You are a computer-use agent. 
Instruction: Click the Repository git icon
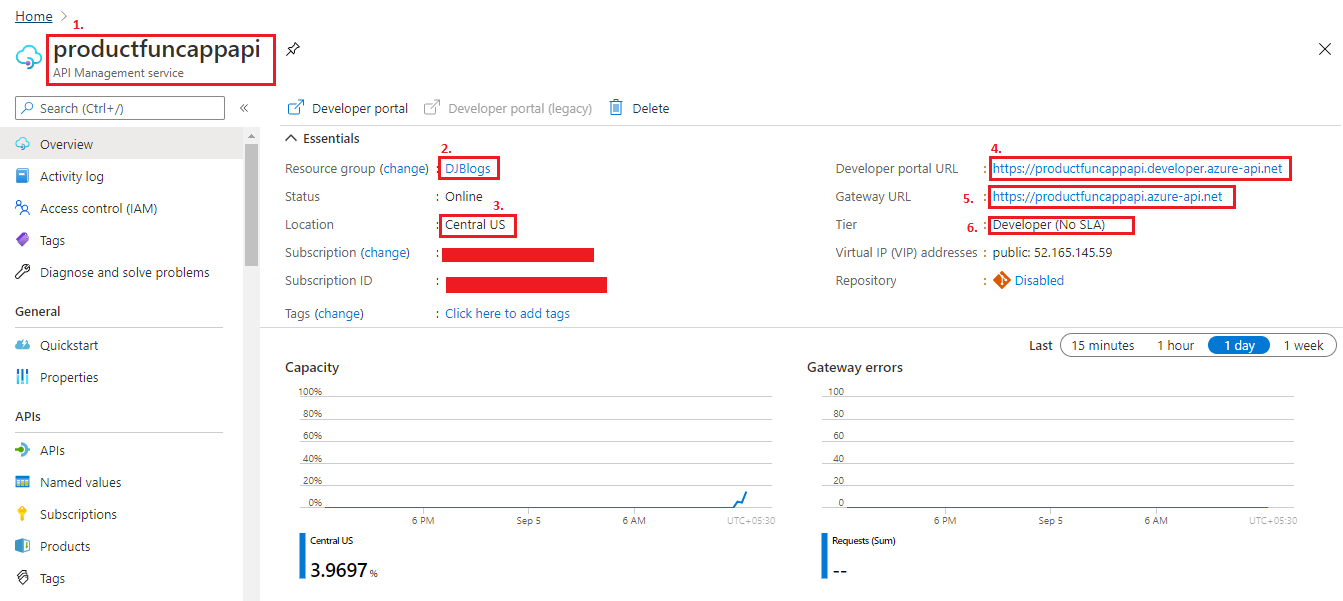[x=1002, y=281]
